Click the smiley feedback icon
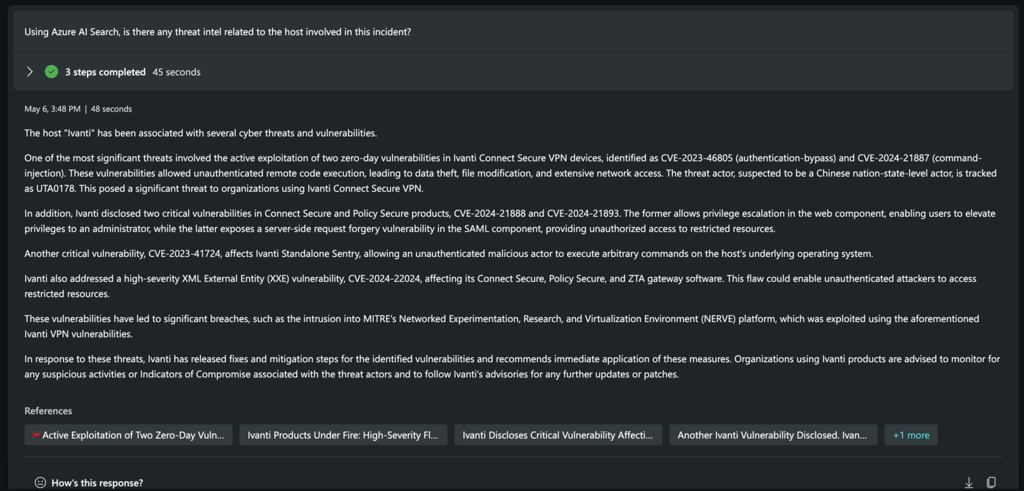This screenshot has width=1024, height=491. 40,483
